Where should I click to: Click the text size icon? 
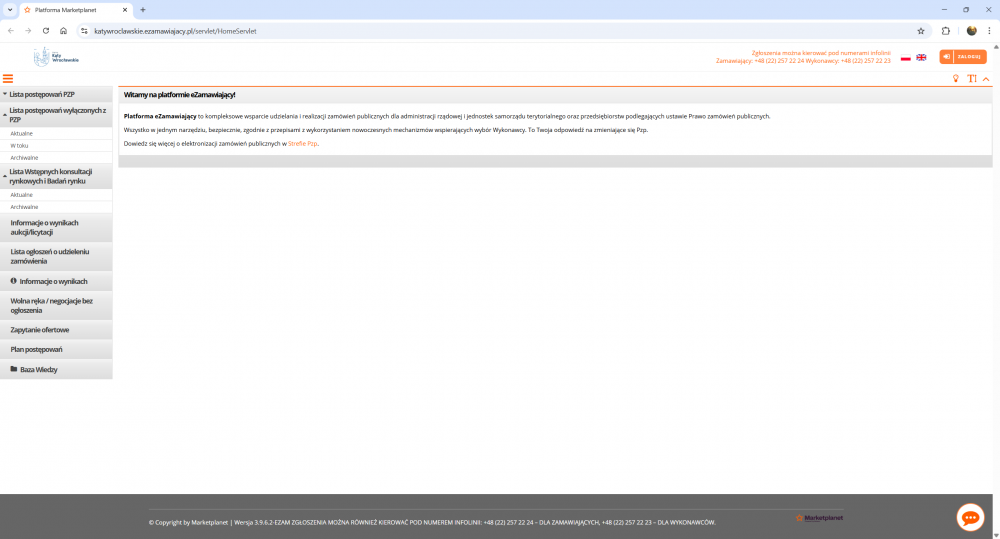[x=971, y=78]
